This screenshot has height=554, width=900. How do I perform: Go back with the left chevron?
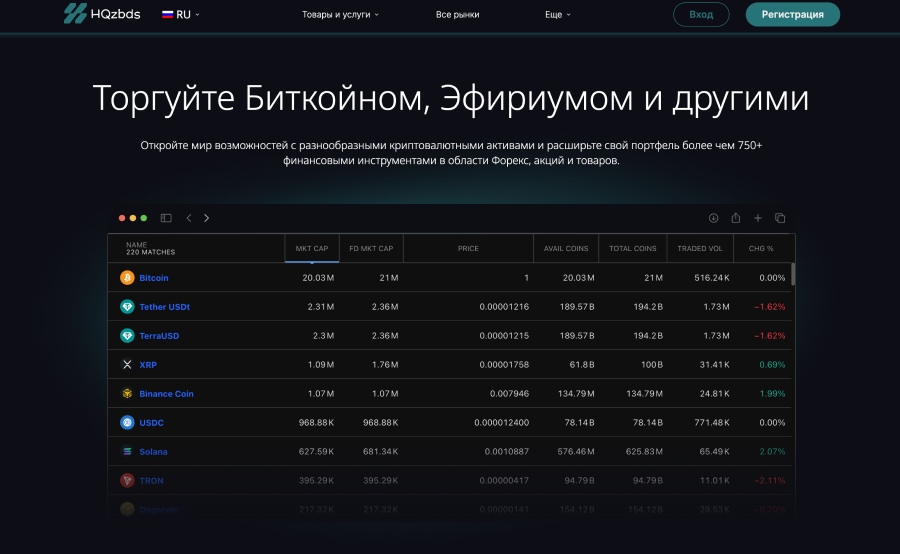click(189, 218)
